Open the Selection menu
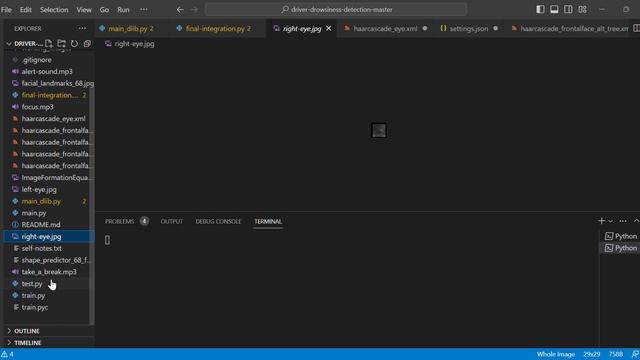 pos(54,9)
